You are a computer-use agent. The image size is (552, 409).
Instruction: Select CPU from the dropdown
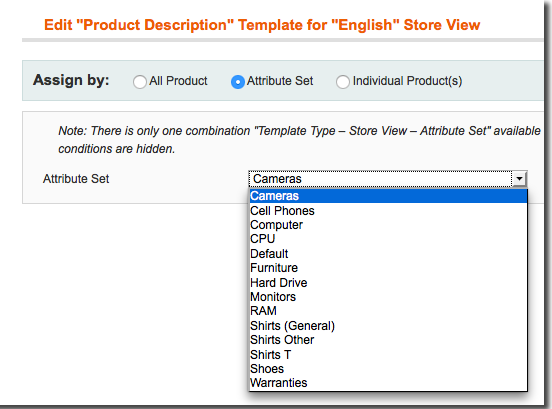click(388, 239)
